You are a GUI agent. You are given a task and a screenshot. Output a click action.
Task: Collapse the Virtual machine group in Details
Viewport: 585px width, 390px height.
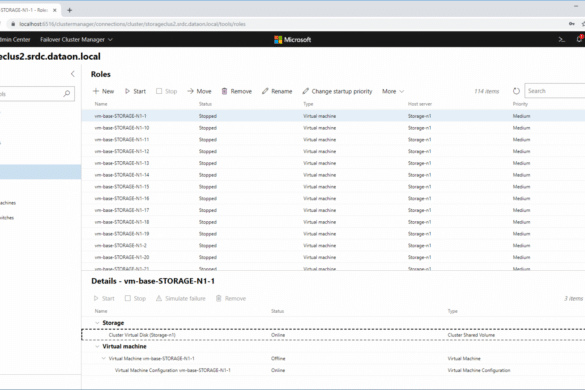[x=97, y=347]
